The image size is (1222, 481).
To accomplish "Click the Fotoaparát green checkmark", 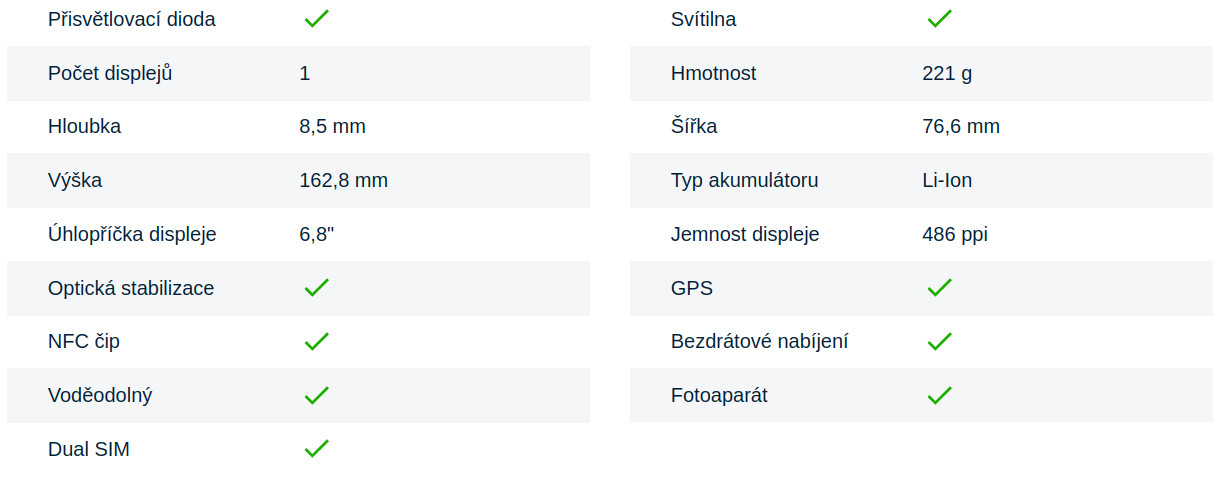I will pyautogui.click(x=939, y=396).
